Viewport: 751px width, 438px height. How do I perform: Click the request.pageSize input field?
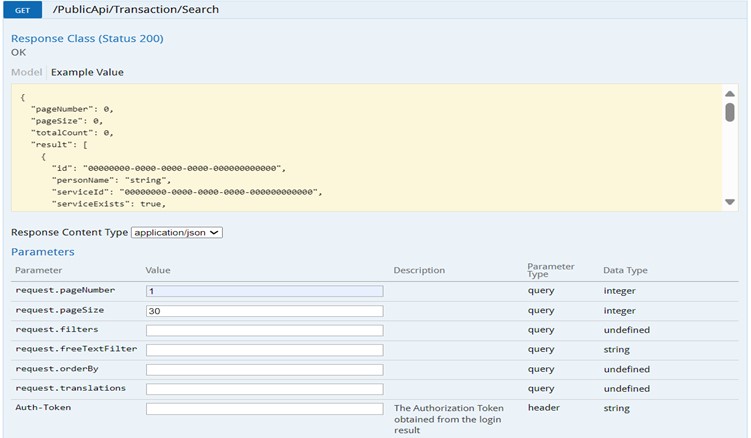264,311
